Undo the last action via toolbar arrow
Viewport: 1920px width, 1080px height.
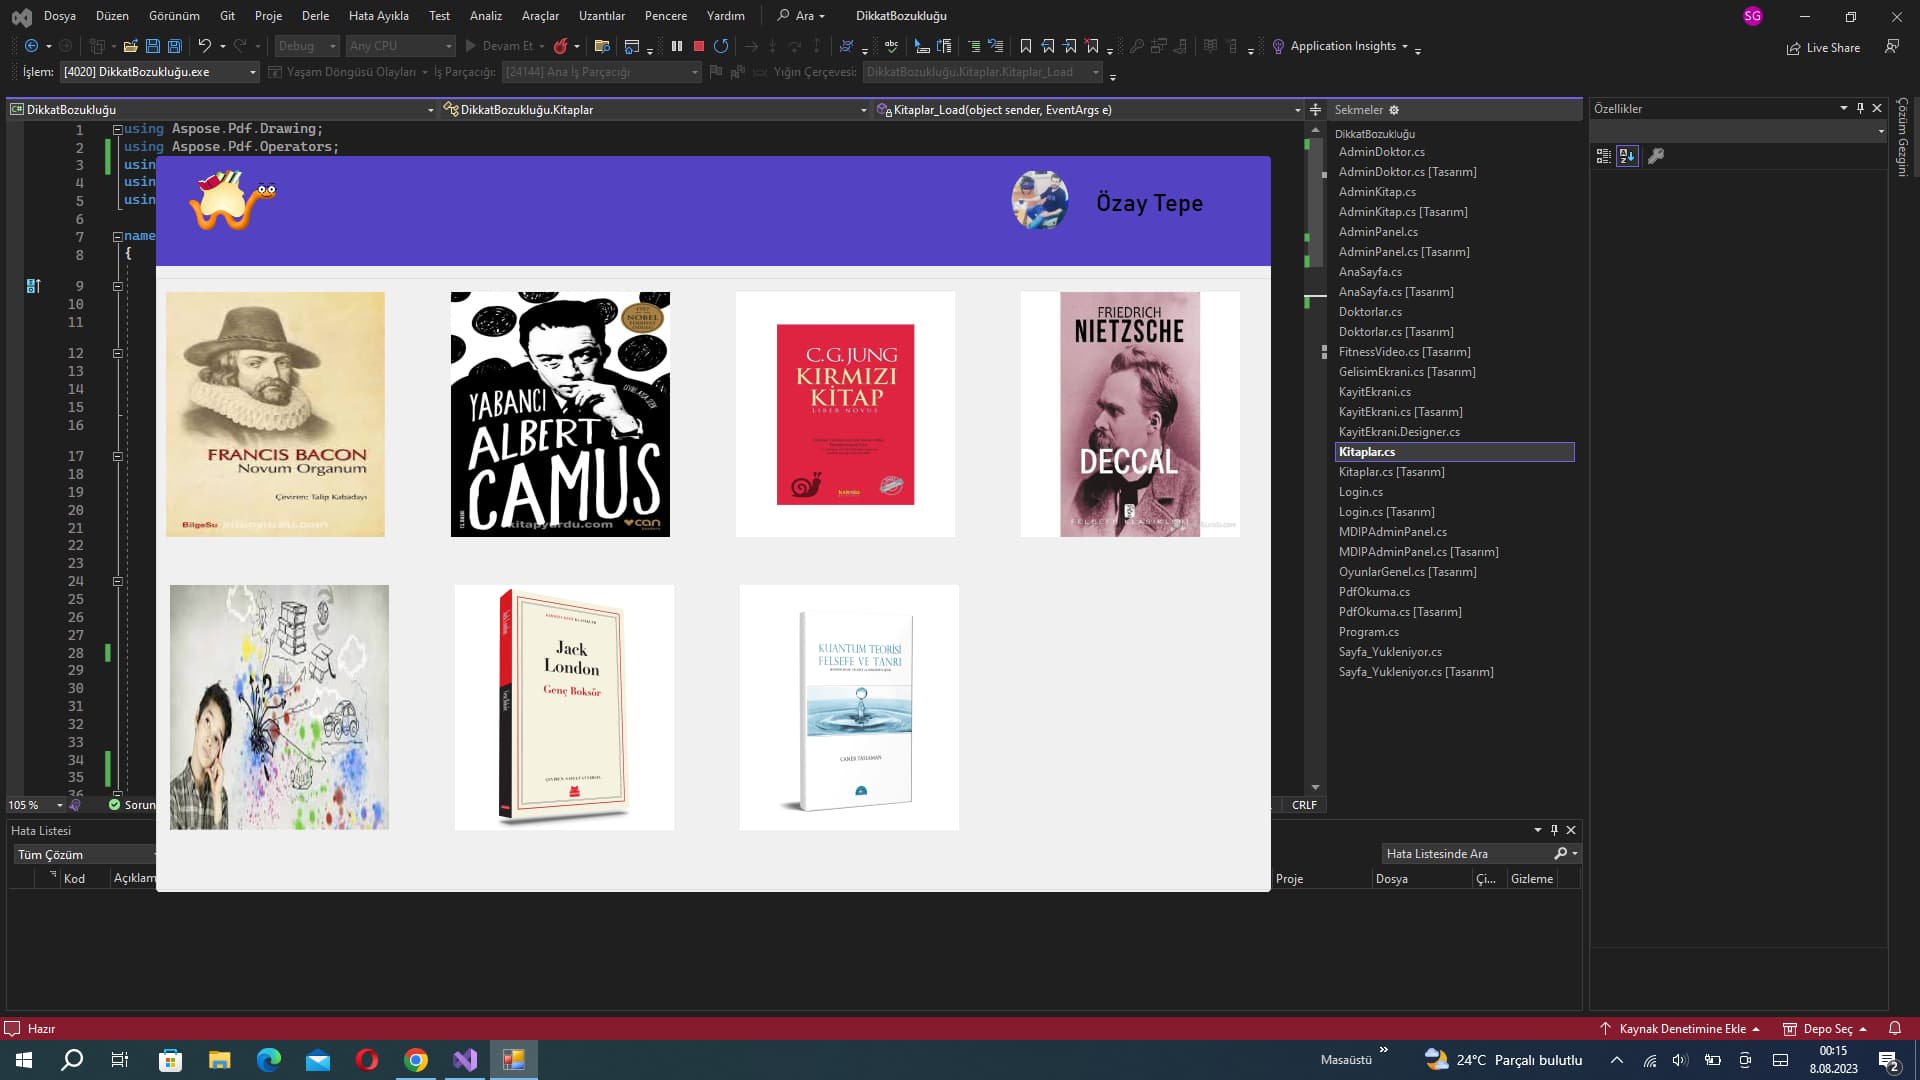204,46
